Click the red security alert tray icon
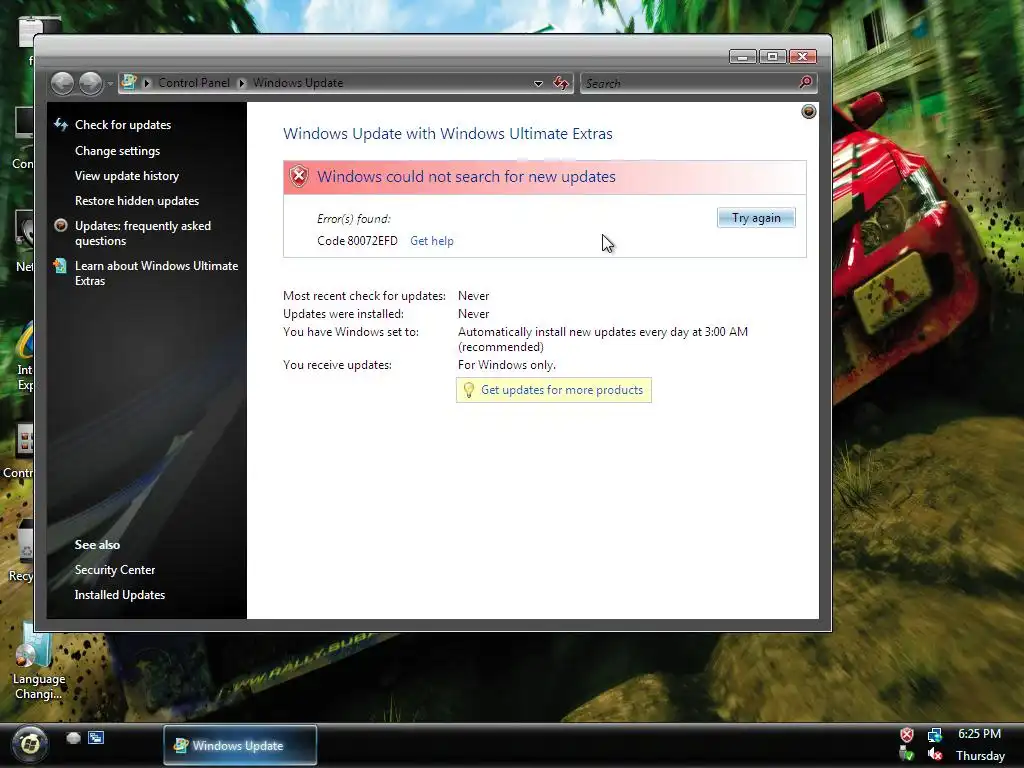Screen dimensions: 1024x768 coord(906,735)
